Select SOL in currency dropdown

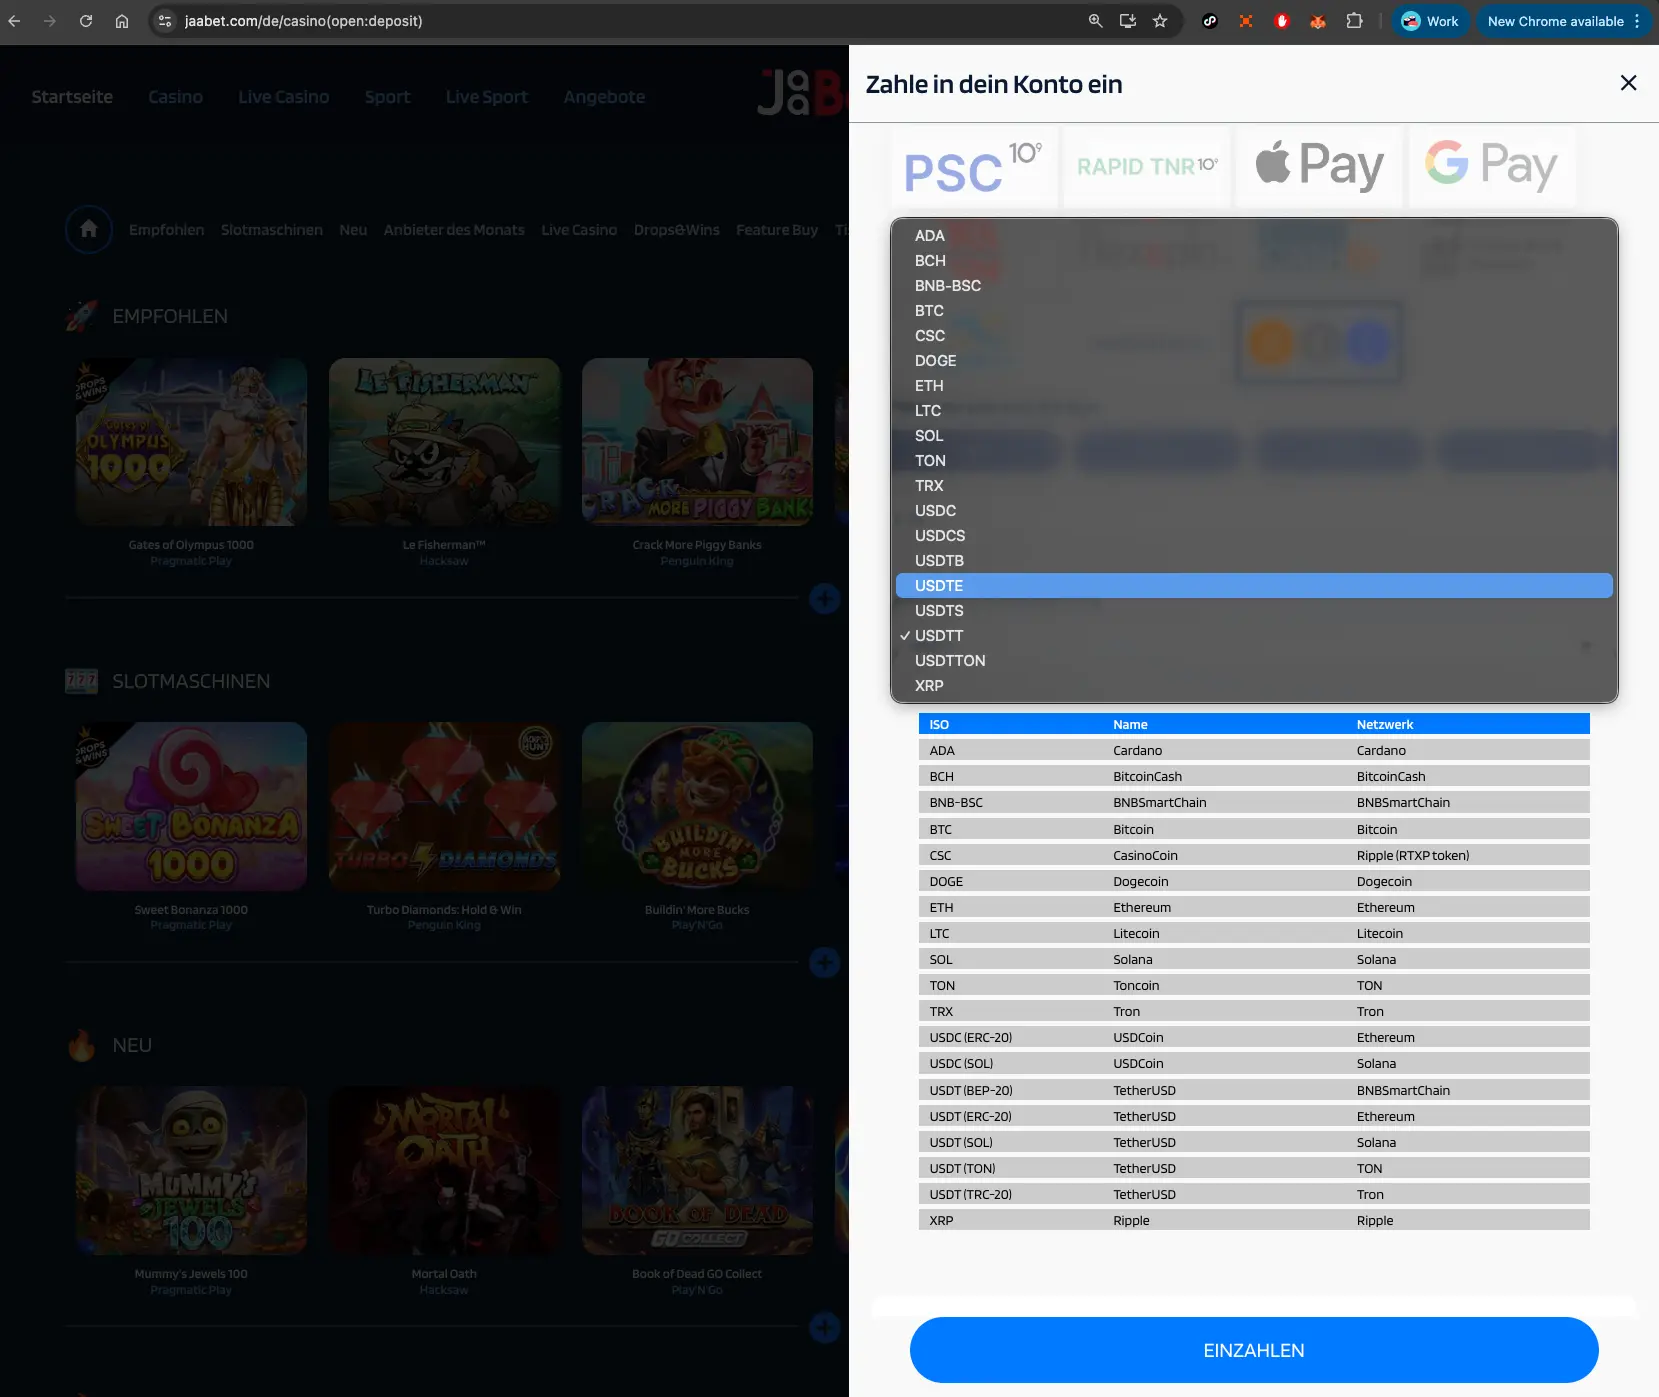tap(1254, 436)
